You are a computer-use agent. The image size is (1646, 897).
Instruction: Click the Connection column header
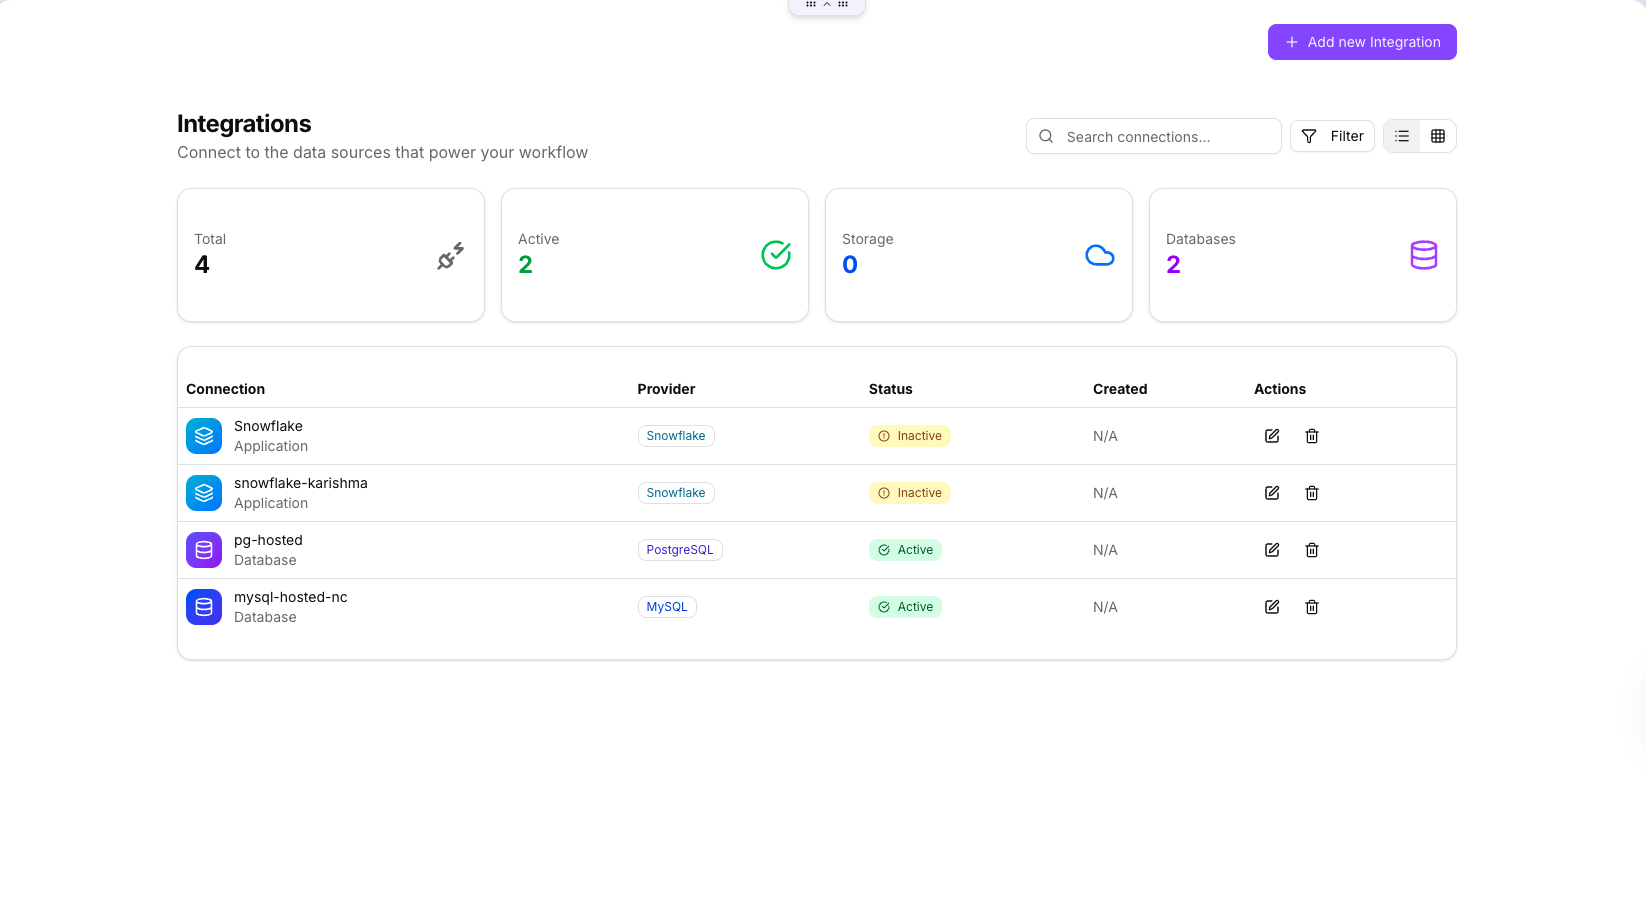click(225, 389)
